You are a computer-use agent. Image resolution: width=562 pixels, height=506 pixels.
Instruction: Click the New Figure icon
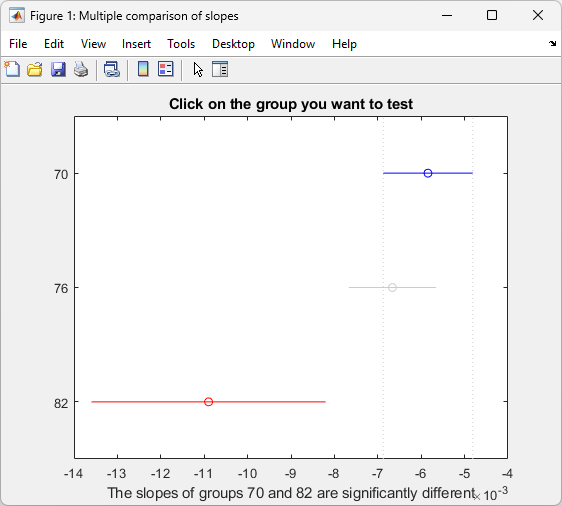(x=12, y=69)
